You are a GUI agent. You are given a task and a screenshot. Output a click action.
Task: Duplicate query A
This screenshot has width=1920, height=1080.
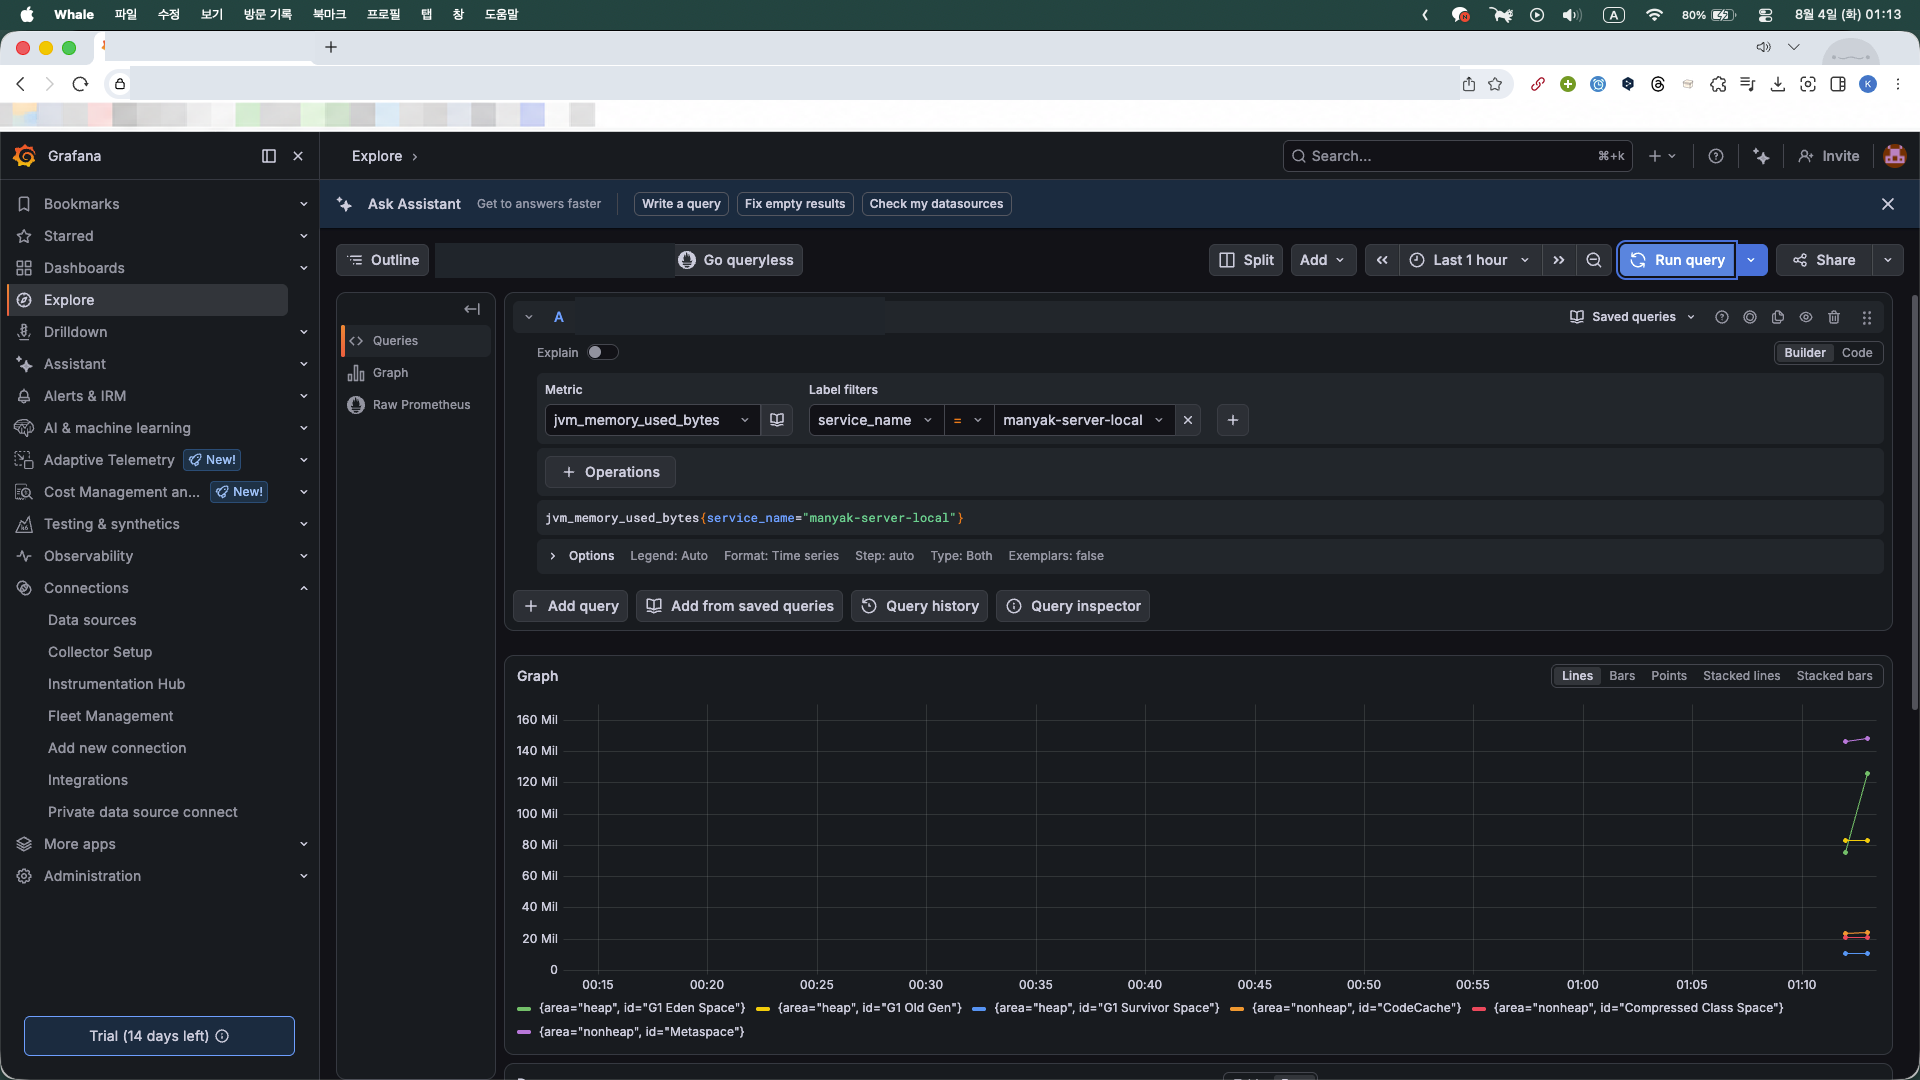click(x=1778, y=317)
